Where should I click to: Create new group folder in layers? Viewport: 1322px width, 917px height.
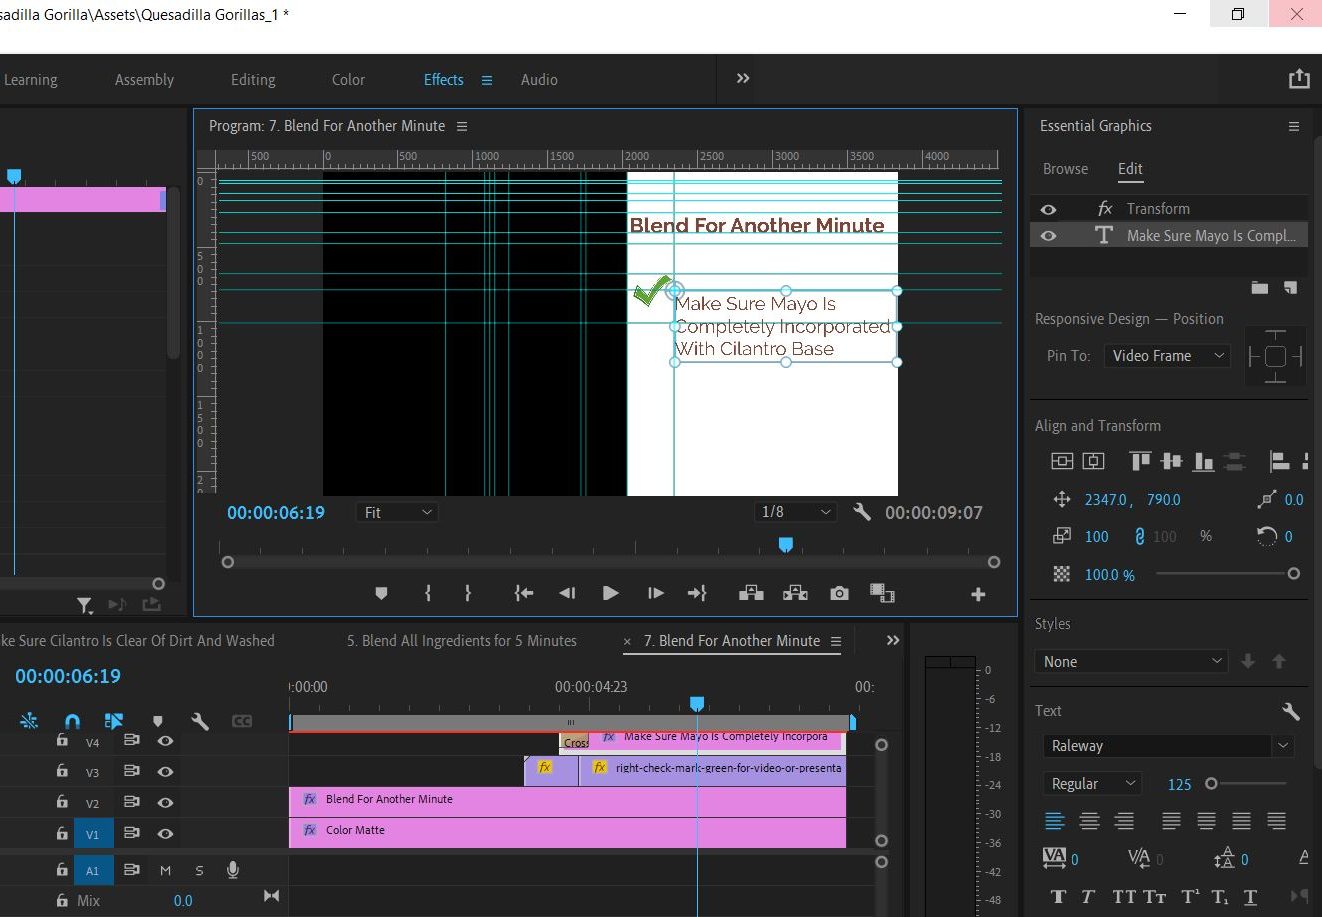pyautogui.click(x=1260, y=288)
